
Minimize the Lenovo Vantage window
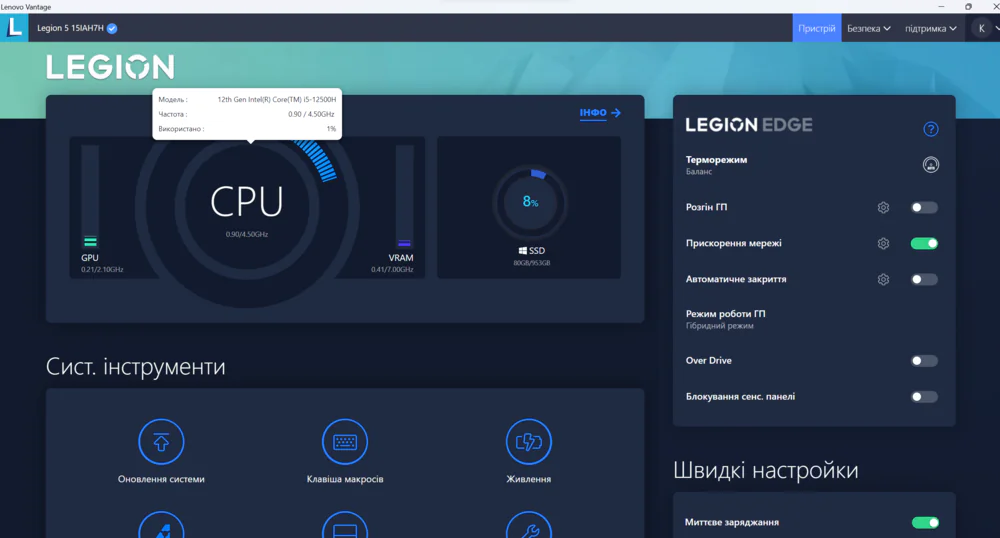(x=941, y=6)
